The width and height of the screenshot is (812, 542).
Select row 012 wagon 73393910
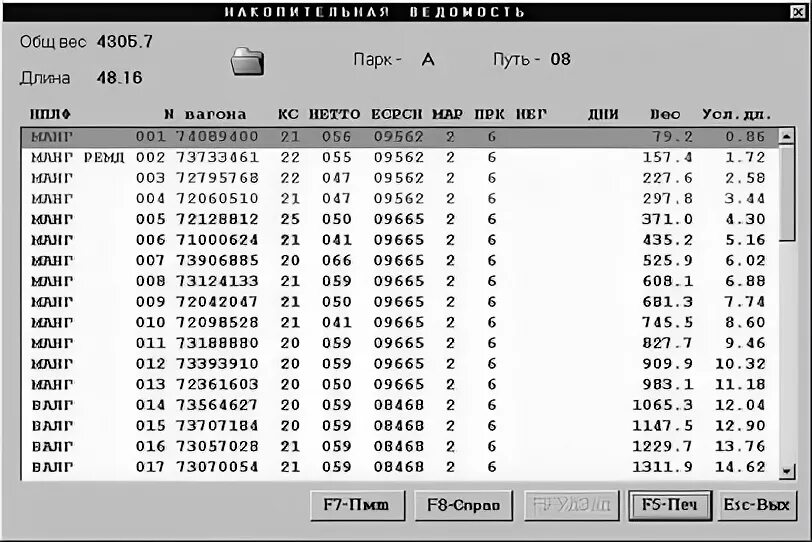click(x=400, y=364)
